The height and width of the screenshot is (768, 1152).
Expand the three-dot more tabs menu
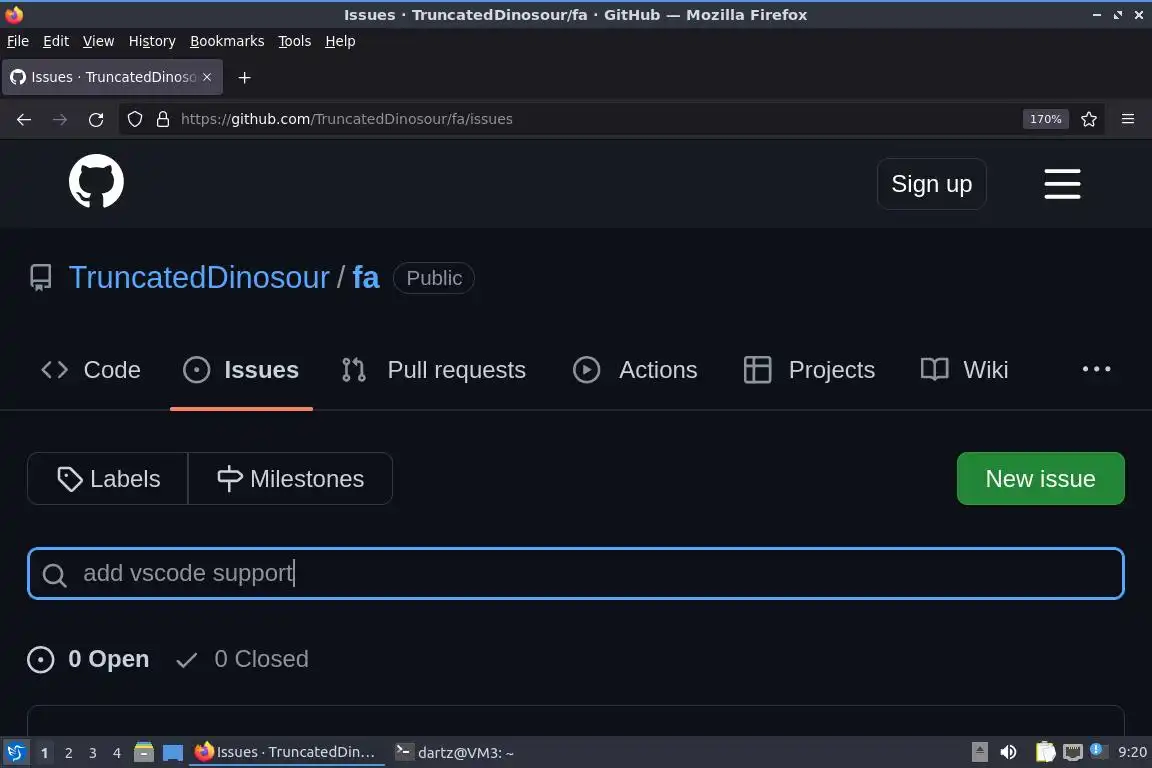coord(1096,369)
